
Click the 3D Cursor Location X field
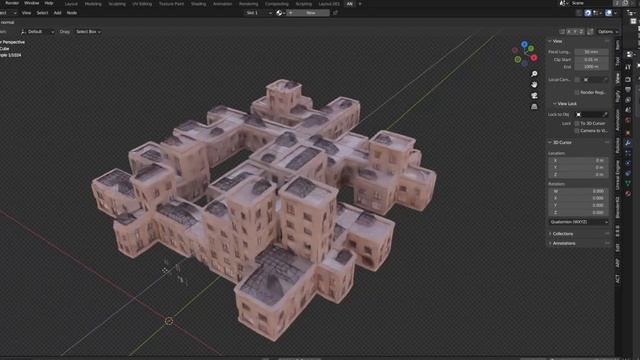[x=578, y=160]
